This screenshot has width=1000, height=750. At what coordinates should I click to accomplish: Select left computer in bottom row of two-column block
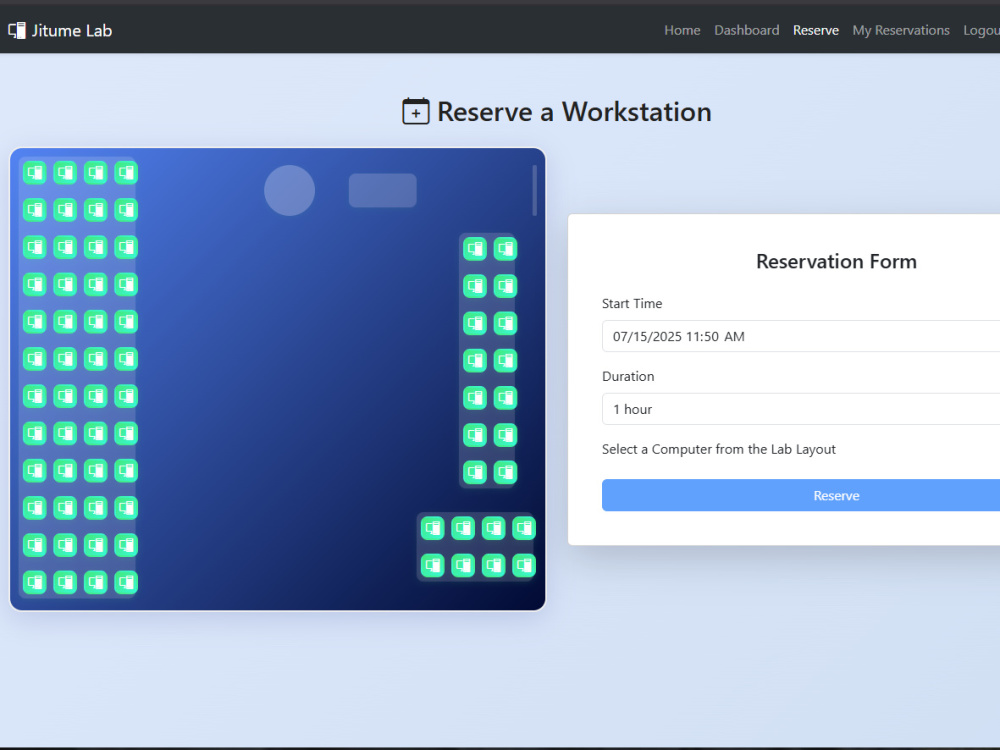coord(474,472)
